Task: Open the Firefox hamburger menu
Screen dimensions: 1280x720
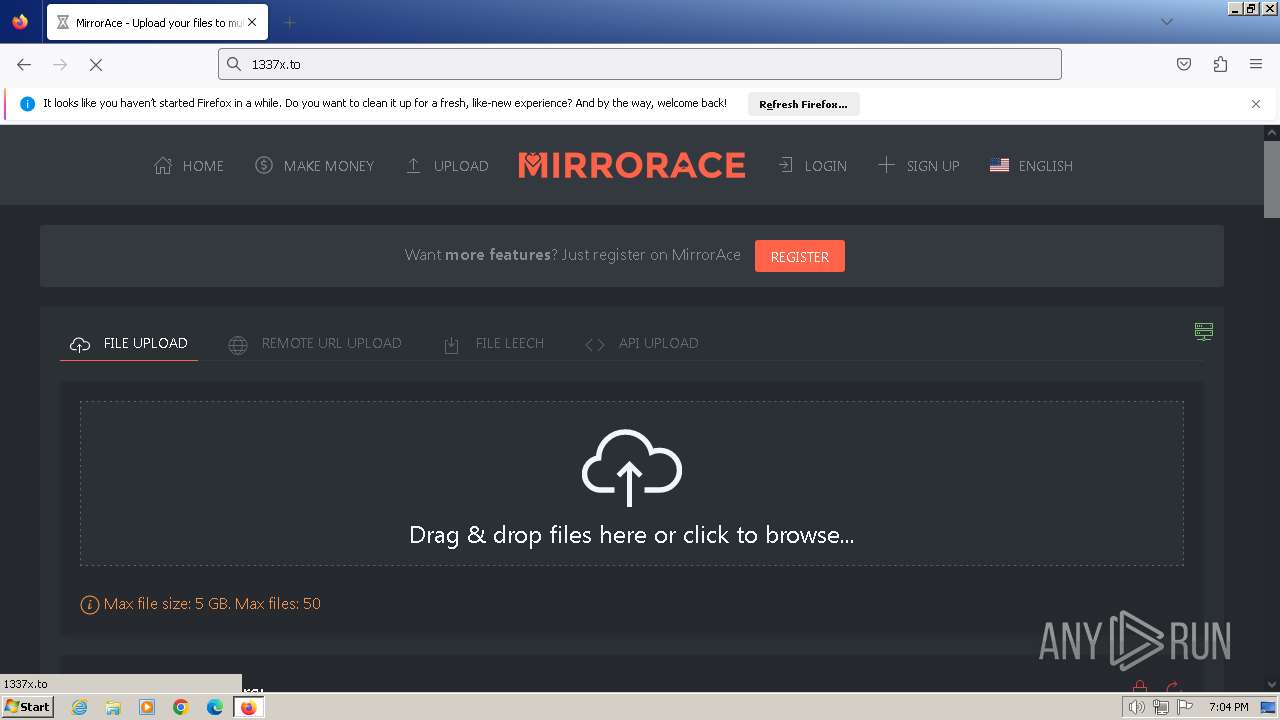Action: [1256, 64]
